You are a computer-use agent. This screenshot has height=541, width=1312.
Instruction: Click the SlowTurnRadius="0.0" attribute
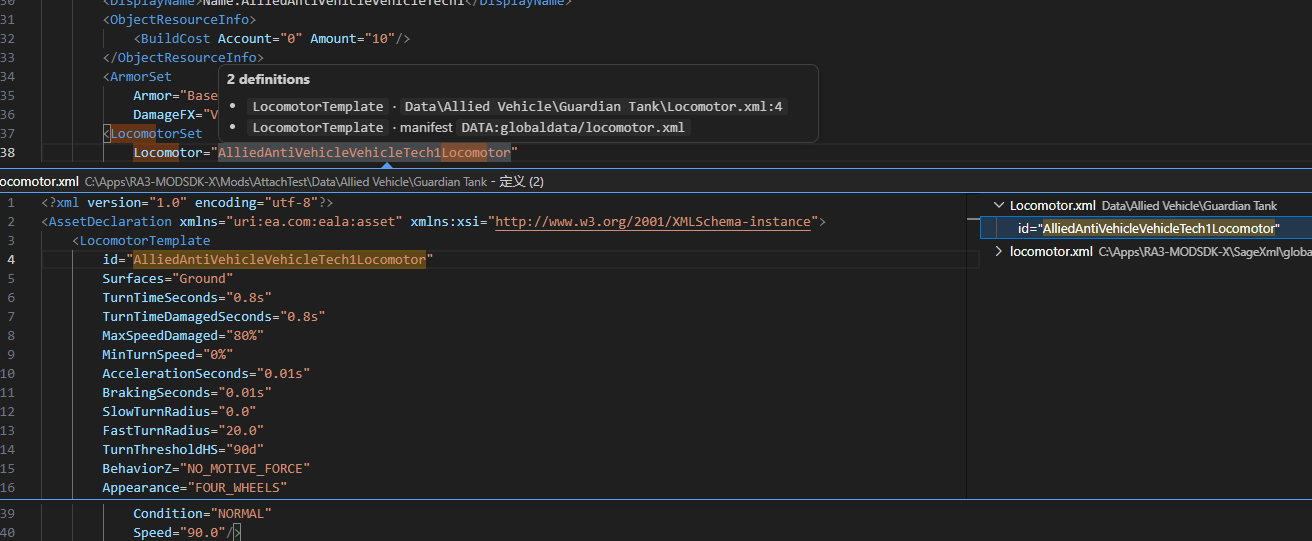coord(179,411)
